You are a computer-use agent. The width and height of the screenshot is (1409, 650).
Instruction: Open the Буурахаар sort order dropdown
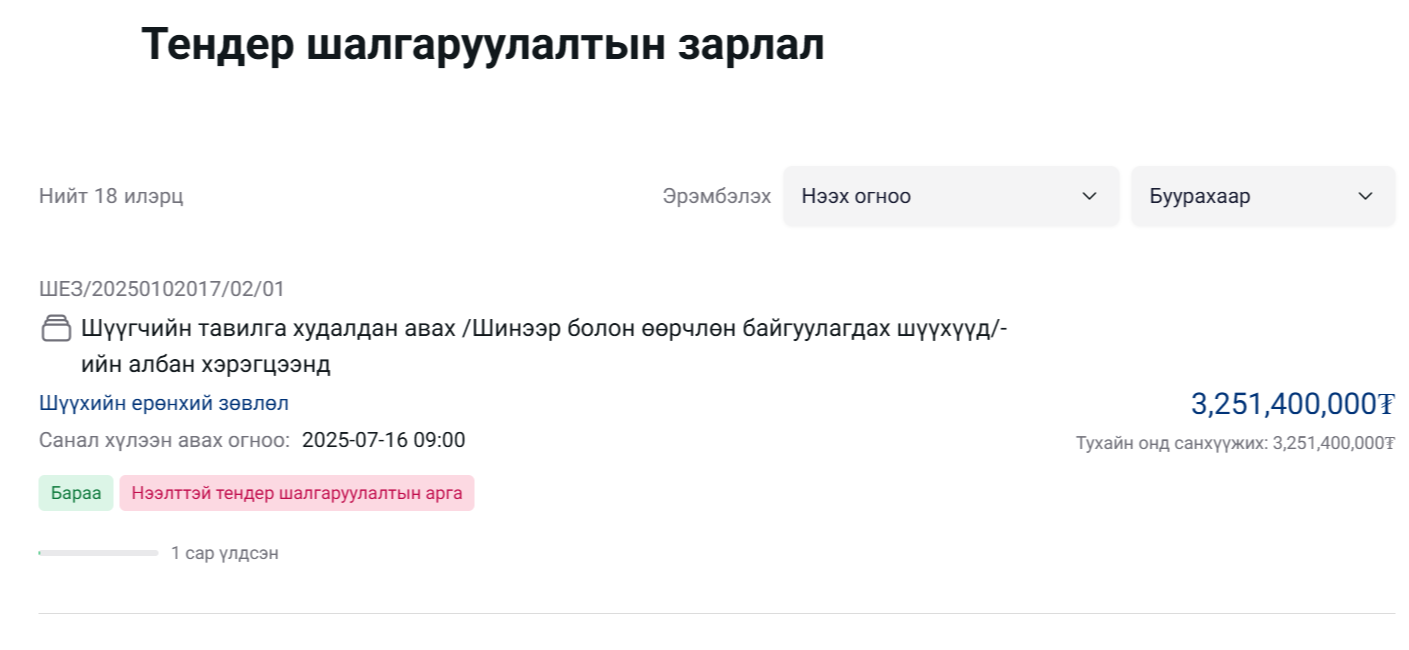(x=1263, y=196)
